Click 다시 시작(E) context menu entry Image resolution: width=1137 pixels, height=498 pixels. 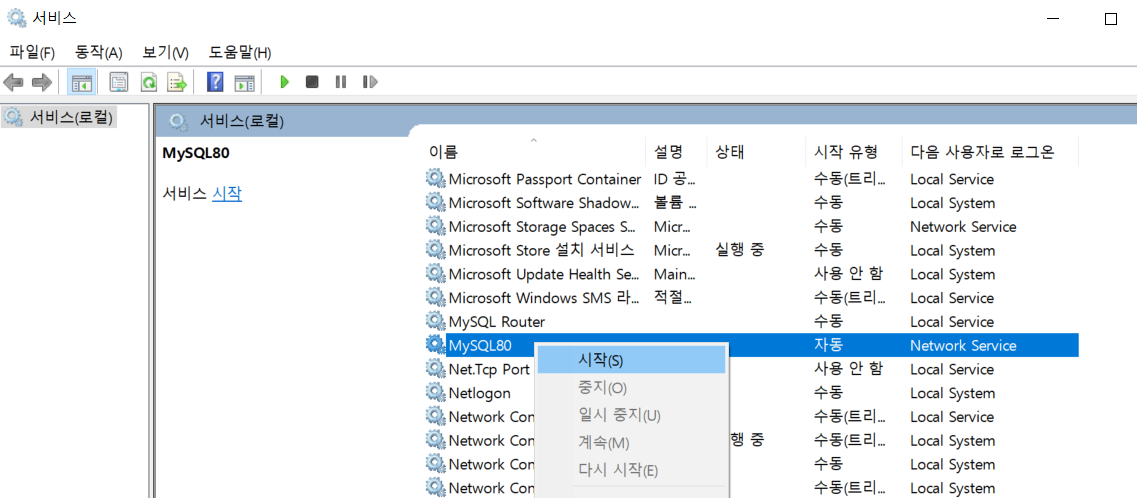tap(631, 470)
